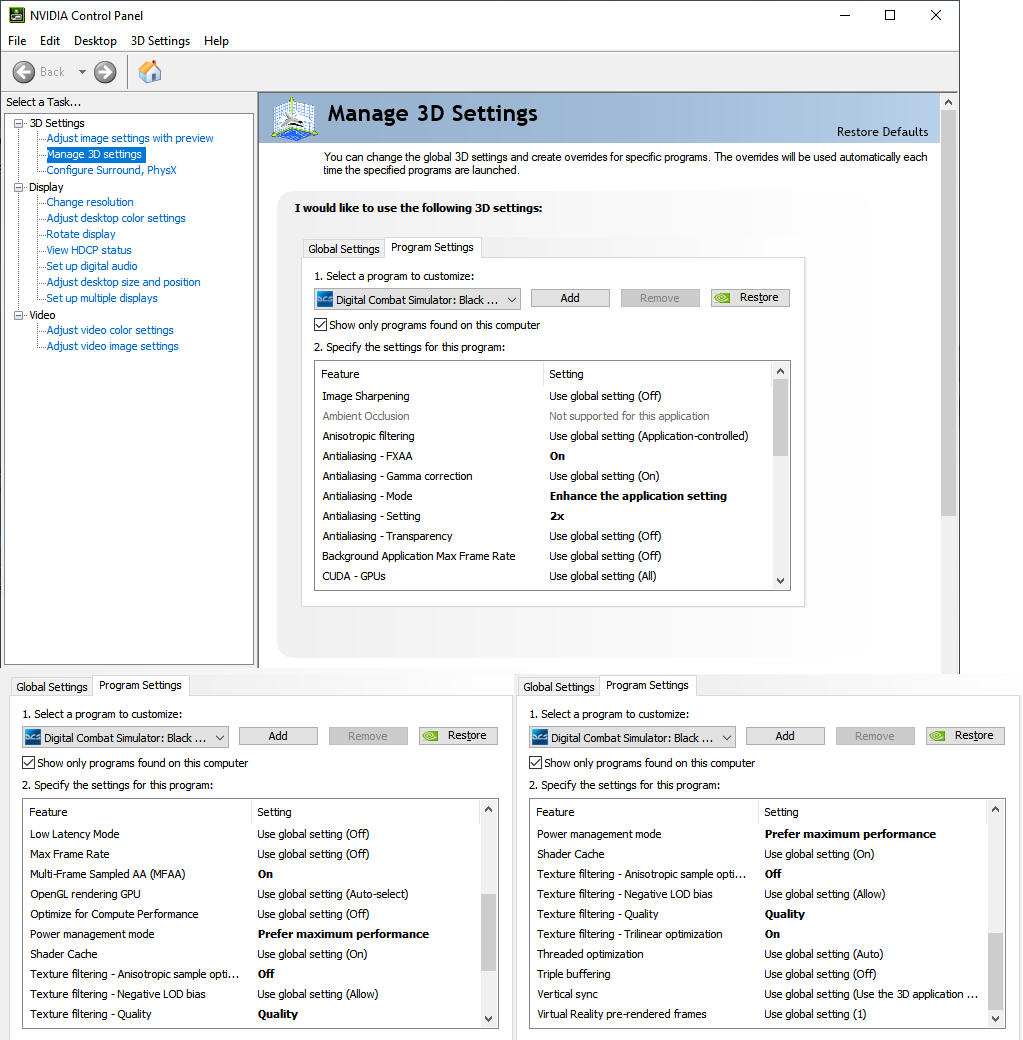Open Adjust image settings with preview
Screen dimensions: 1023x1040
tap(130, 139)
